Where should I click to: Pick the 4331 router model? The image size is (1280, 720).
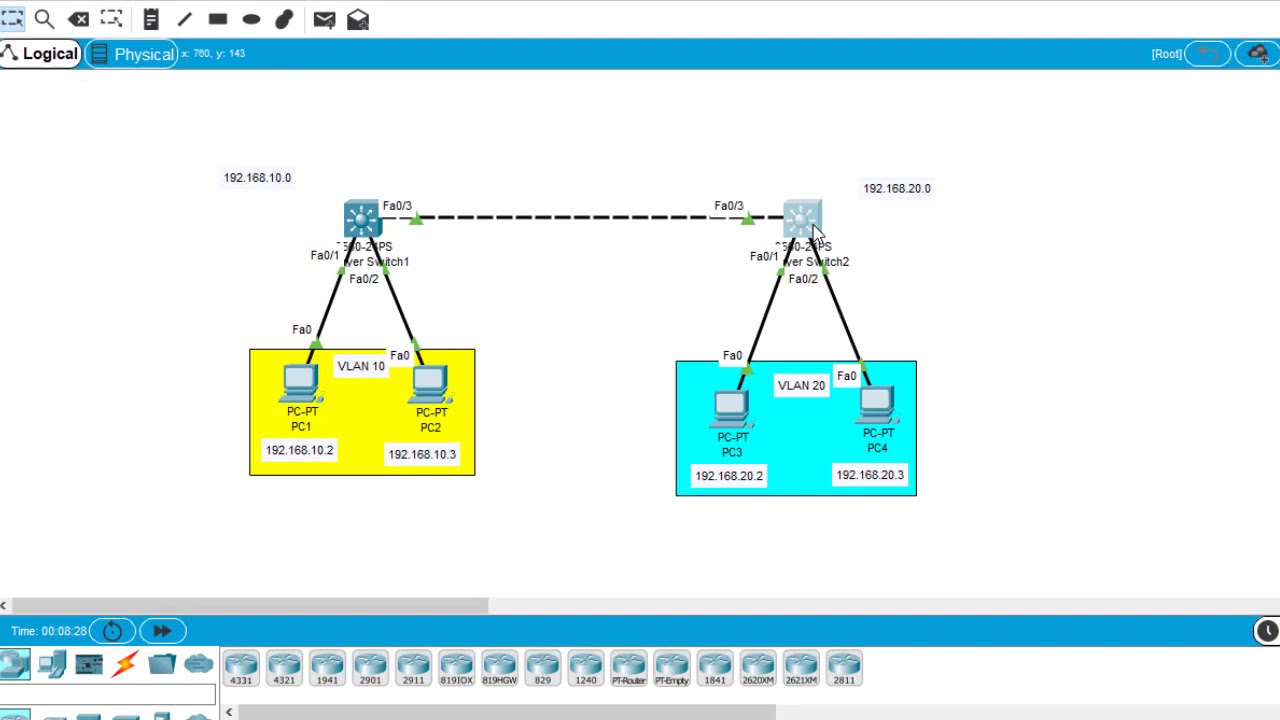pyautogui.click(x=241, y=668)
